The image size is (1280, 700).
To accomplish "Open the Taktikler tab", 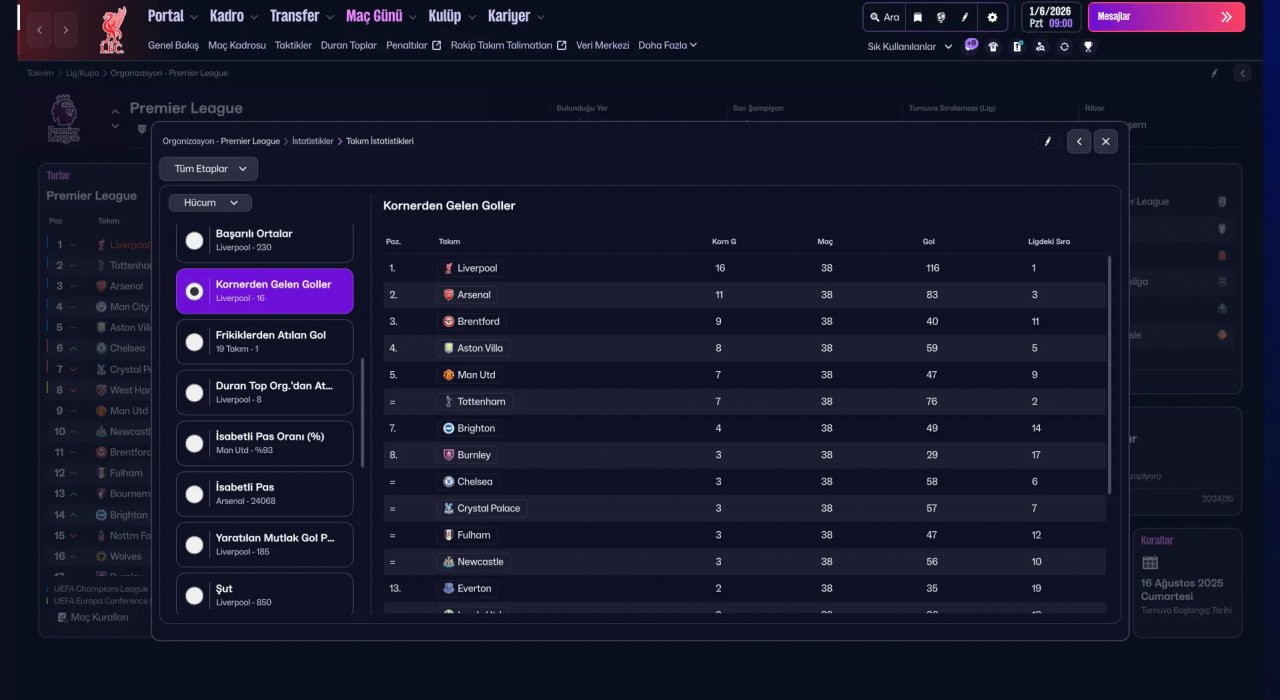I will click(x=293, y=45).
